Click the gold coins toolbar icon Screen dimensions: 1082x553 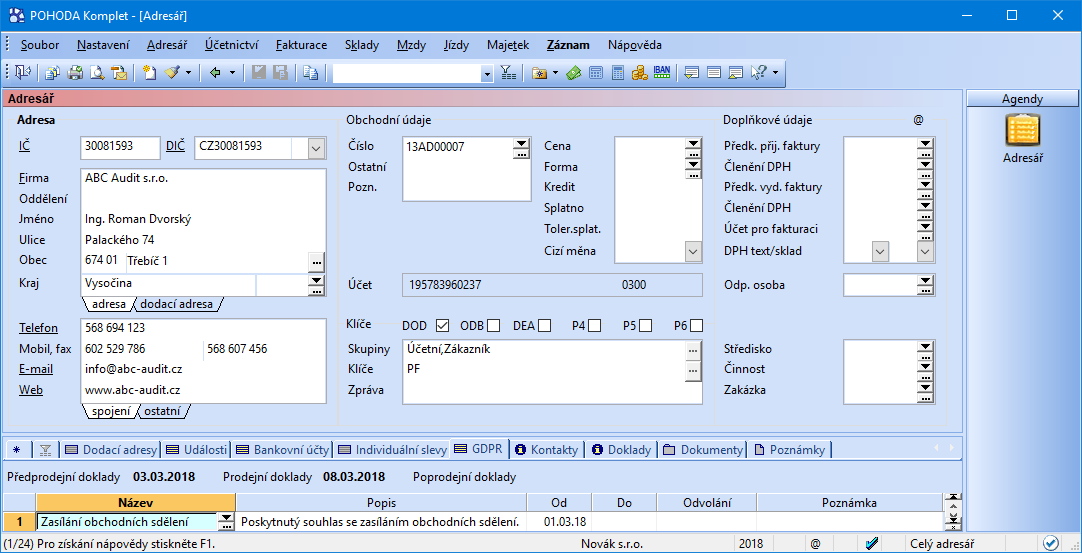click(x=640, y=72)
